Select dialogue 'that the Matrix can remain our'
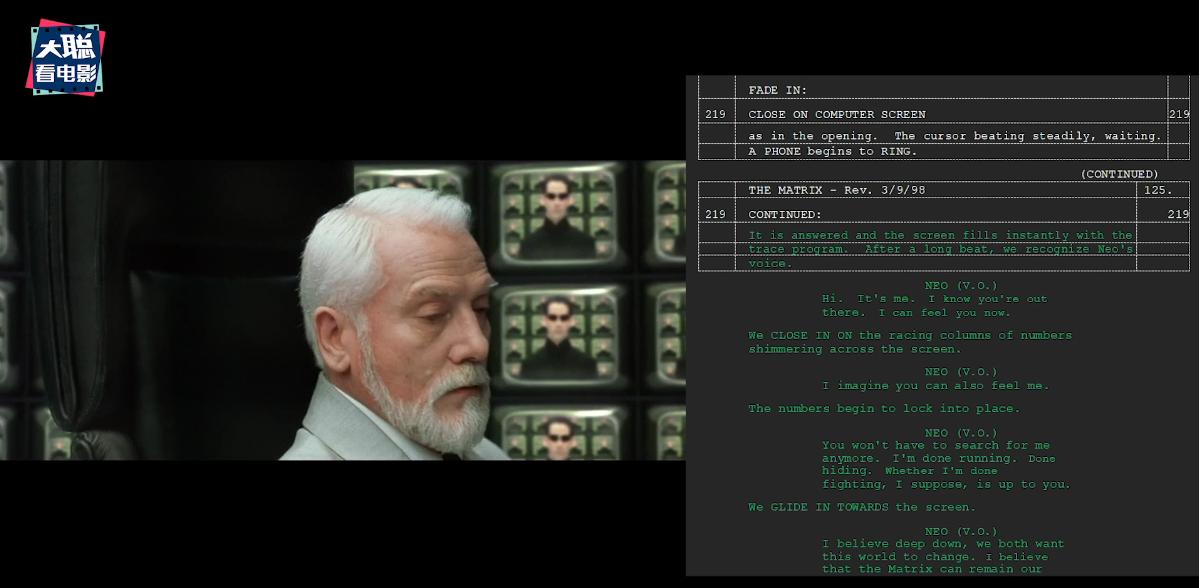The width and height of the screenshot is (1199, 588). pyautogui.click(x=932, y=569)
